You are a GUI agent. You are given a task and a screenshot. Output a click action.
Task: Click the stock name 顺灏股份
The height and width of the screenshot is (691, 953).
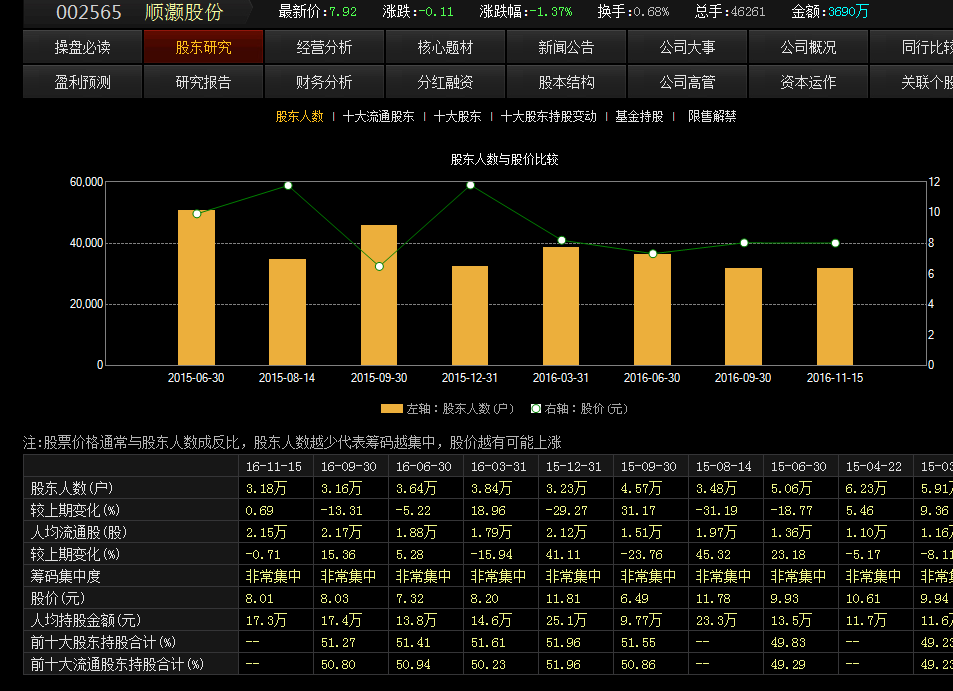184,12
